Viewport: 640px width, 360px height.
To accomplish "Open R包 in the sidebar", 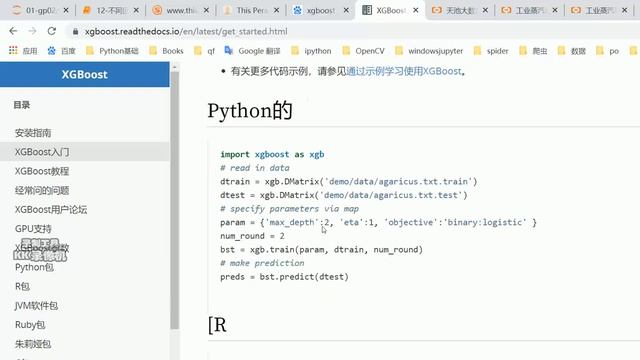I will (22, 286).
